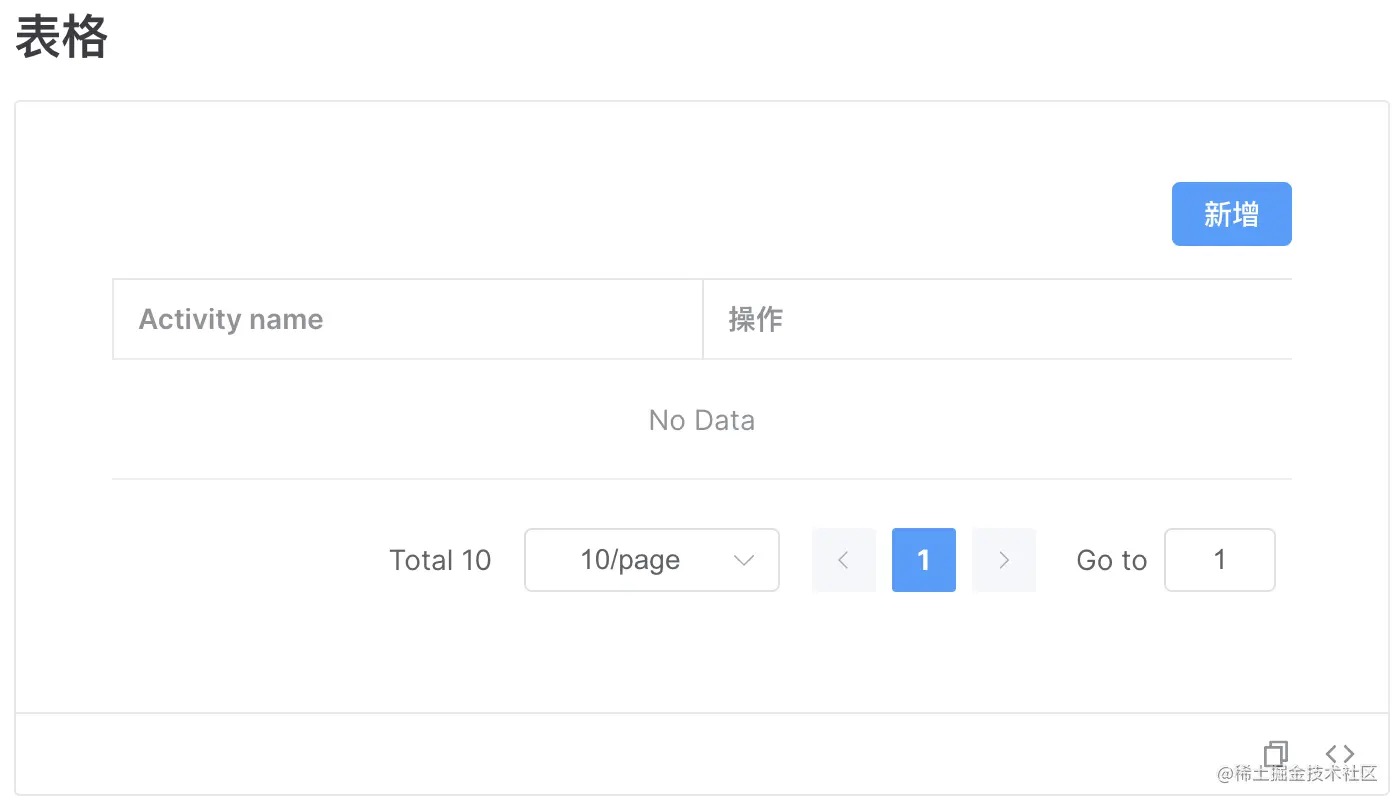Image resolution: width=1400 pixels, height=806 pixels.
Task: Select the right chevron in pagination
Action: (x=1004, y=560)
